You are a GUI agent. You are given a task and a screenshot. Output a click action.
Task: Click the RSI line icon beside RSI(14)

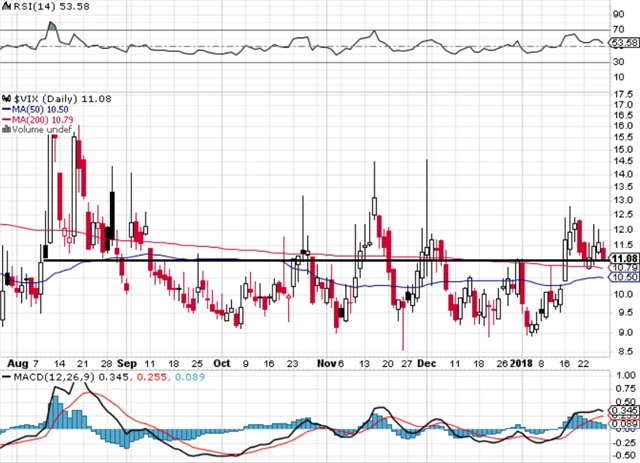(8, 7)
